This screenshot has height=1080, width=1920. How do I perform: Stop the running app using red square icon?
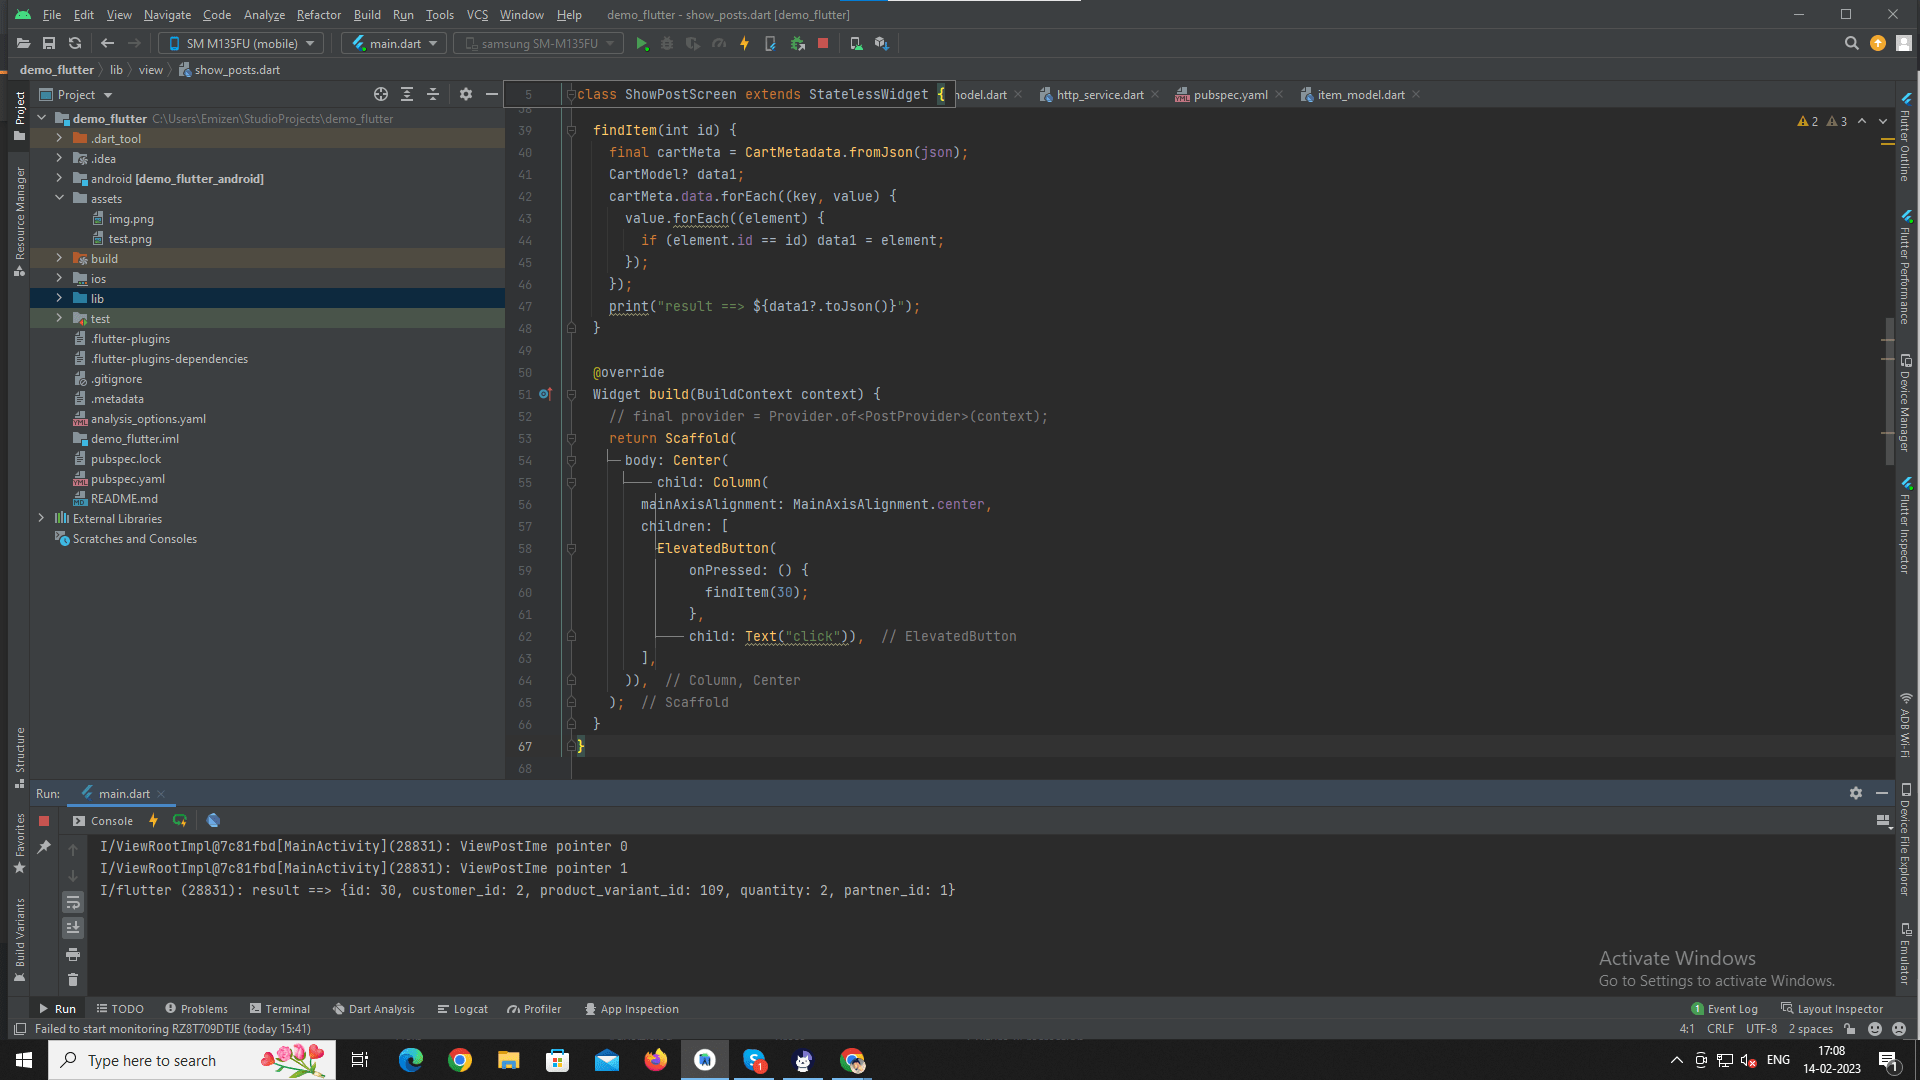click(x=822, y=43)
